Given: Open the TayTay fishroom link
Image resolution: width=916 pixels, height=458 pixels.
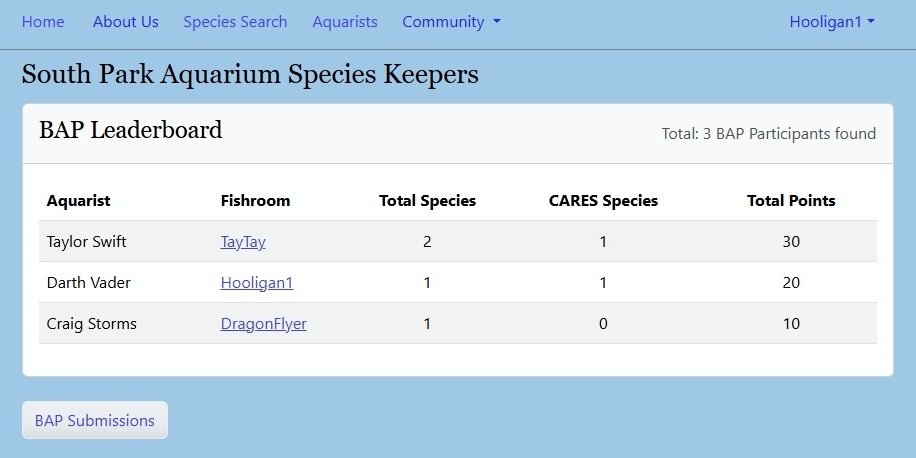Looking at the screenshot, I should pos(243,242).
